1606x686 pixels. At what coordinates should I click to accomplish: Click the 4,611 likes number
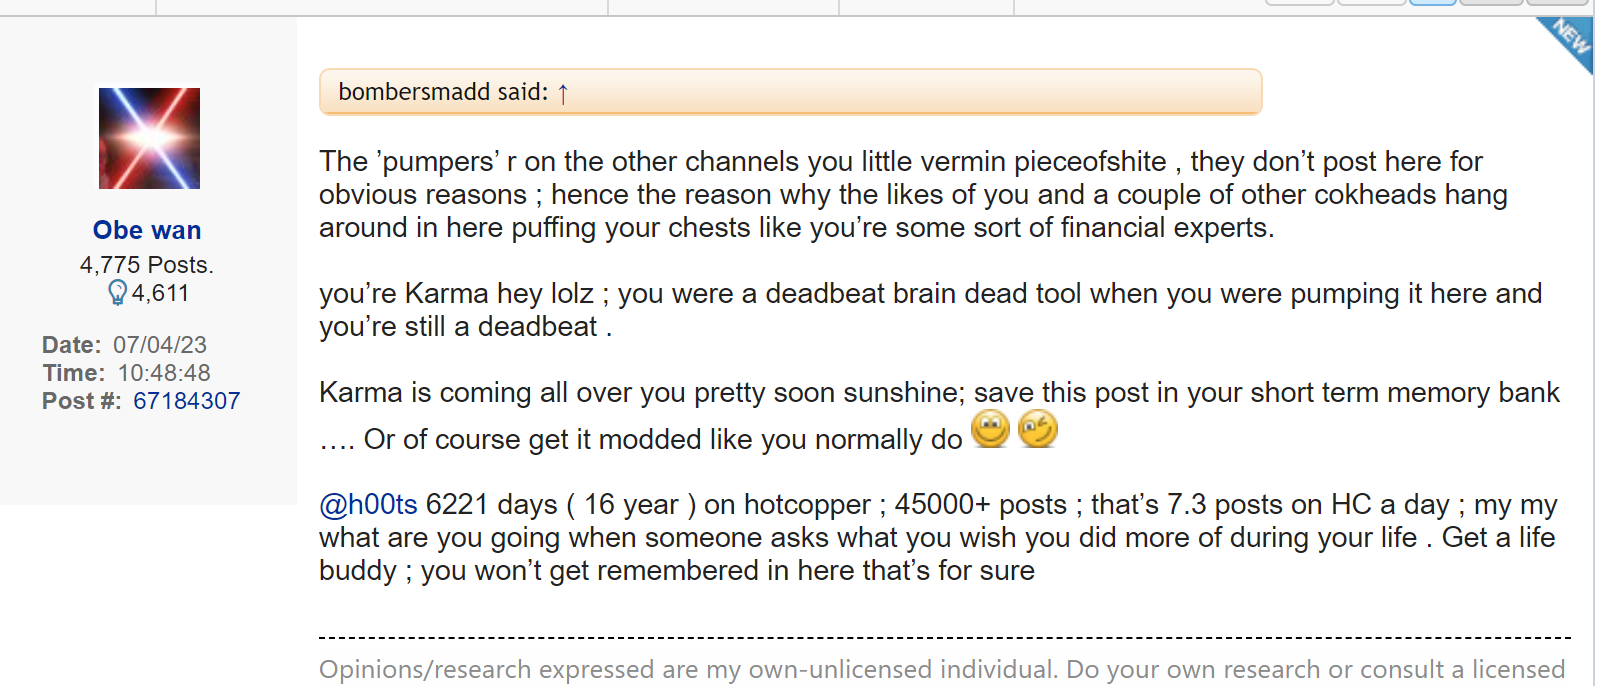point(160,293)
